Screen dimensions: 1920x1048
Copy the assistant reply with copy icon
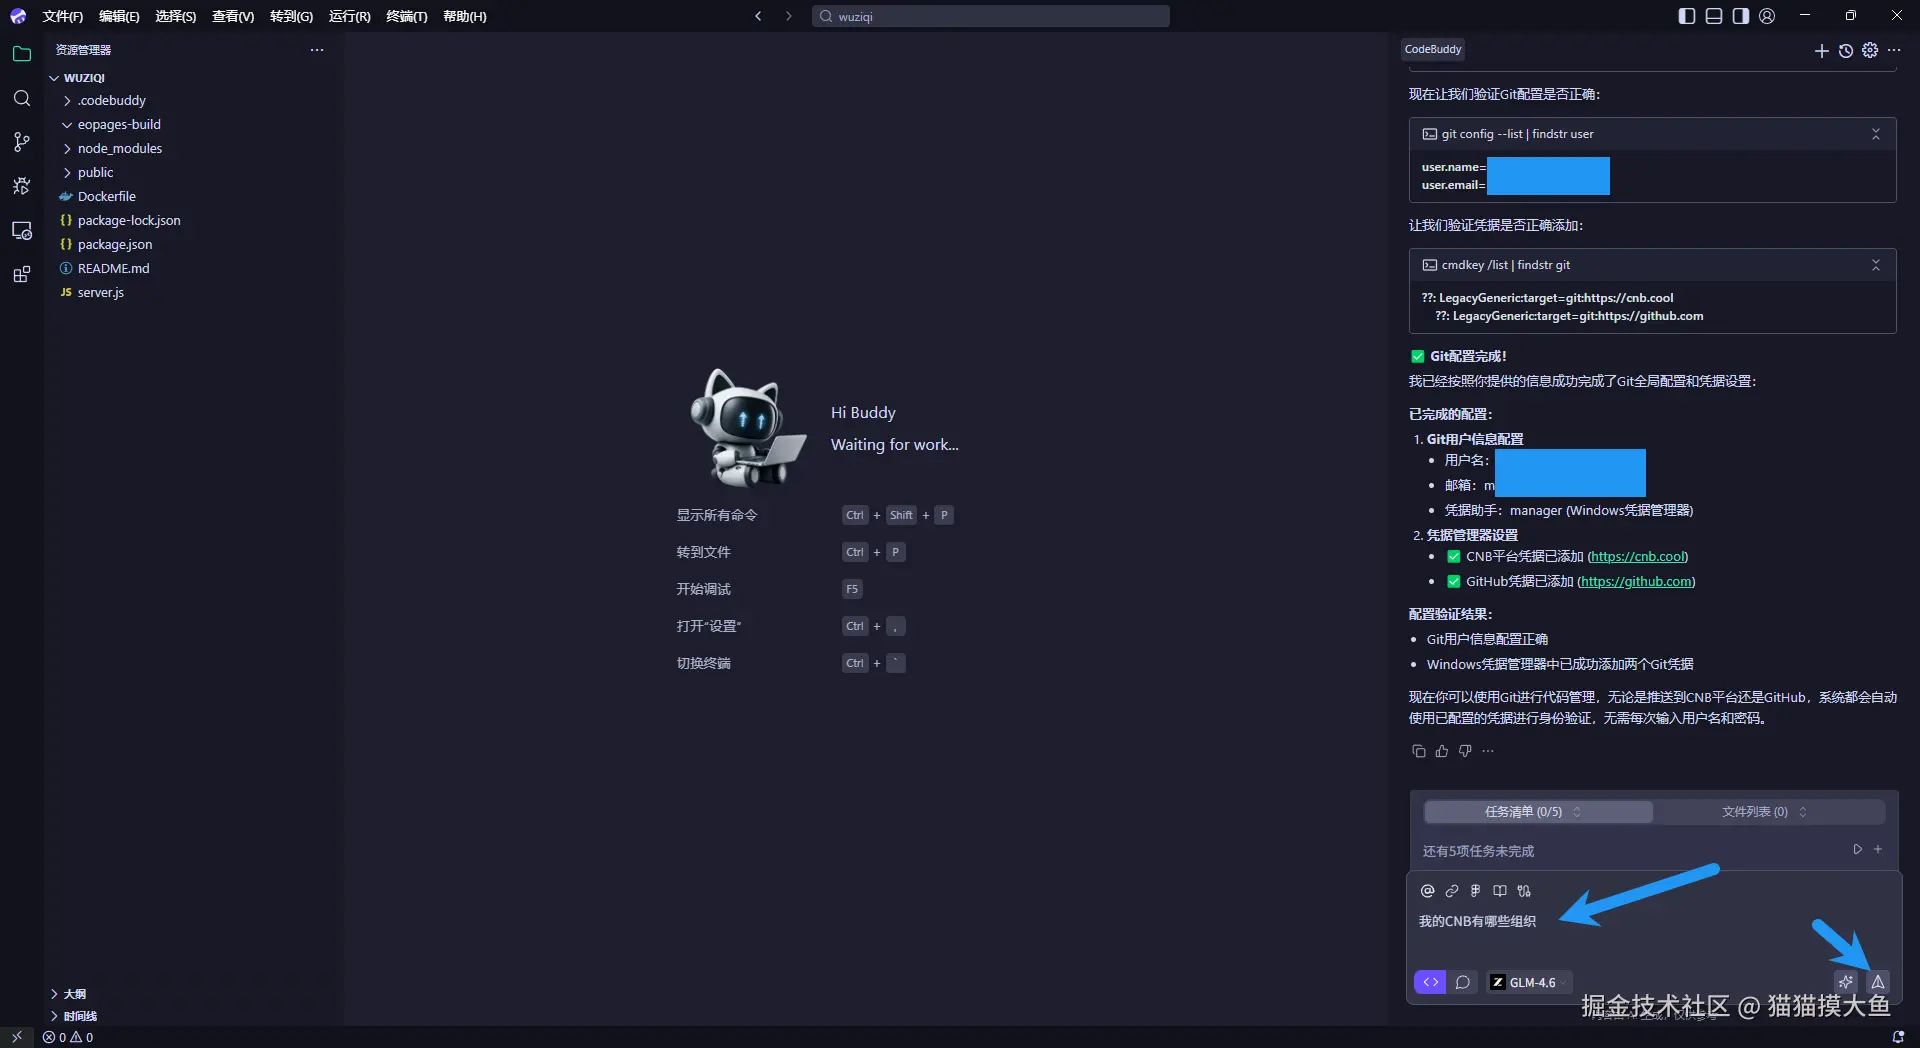click(1418, 751)
